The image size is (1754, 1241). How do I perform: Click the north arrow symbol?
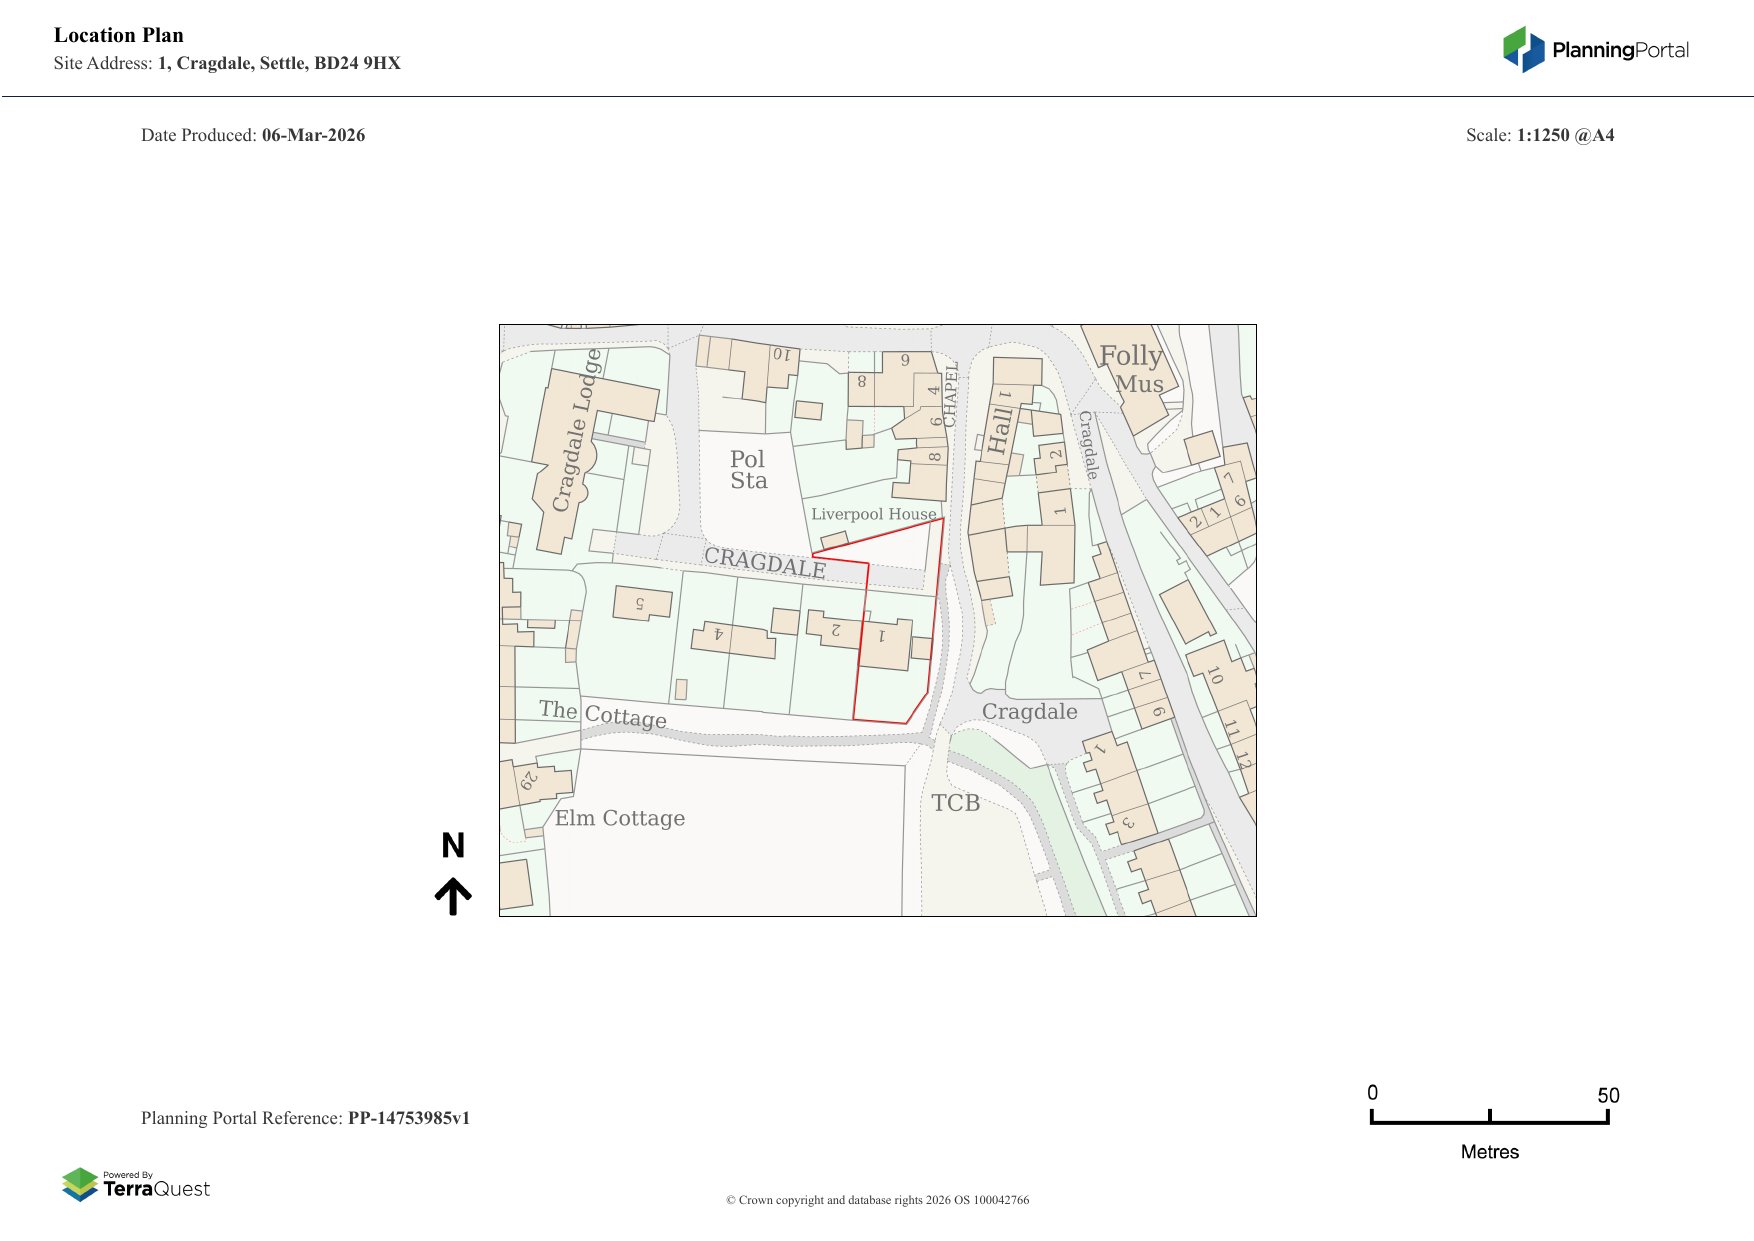[x=453, y=896]
